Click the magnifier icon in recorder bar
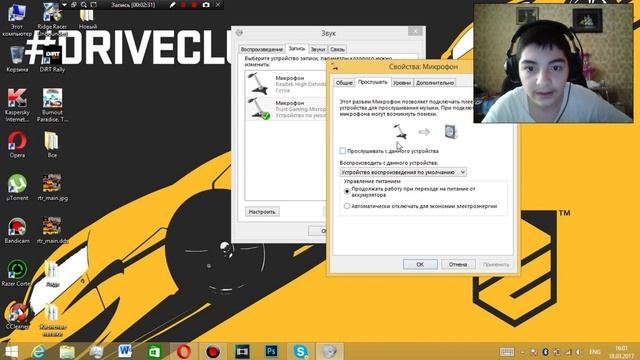The image size is (640, 360). tap(84, 5)
